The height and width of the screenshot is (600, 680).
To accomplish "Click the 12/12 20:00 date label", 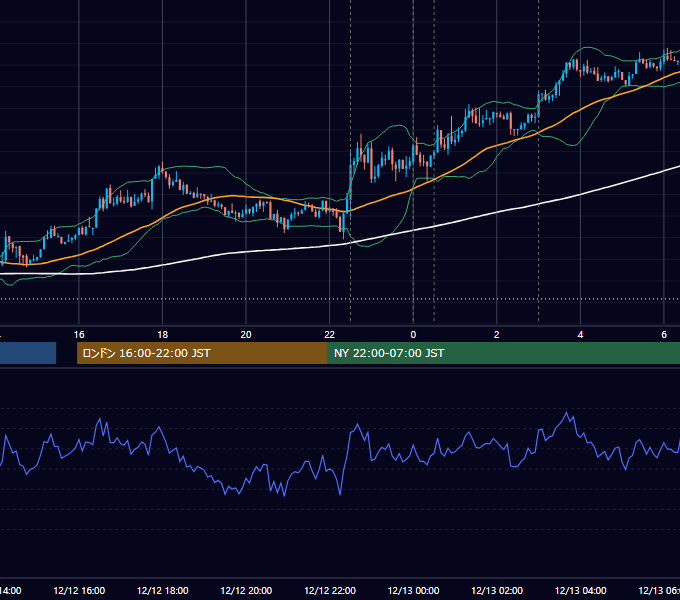I will click(246, 590).
